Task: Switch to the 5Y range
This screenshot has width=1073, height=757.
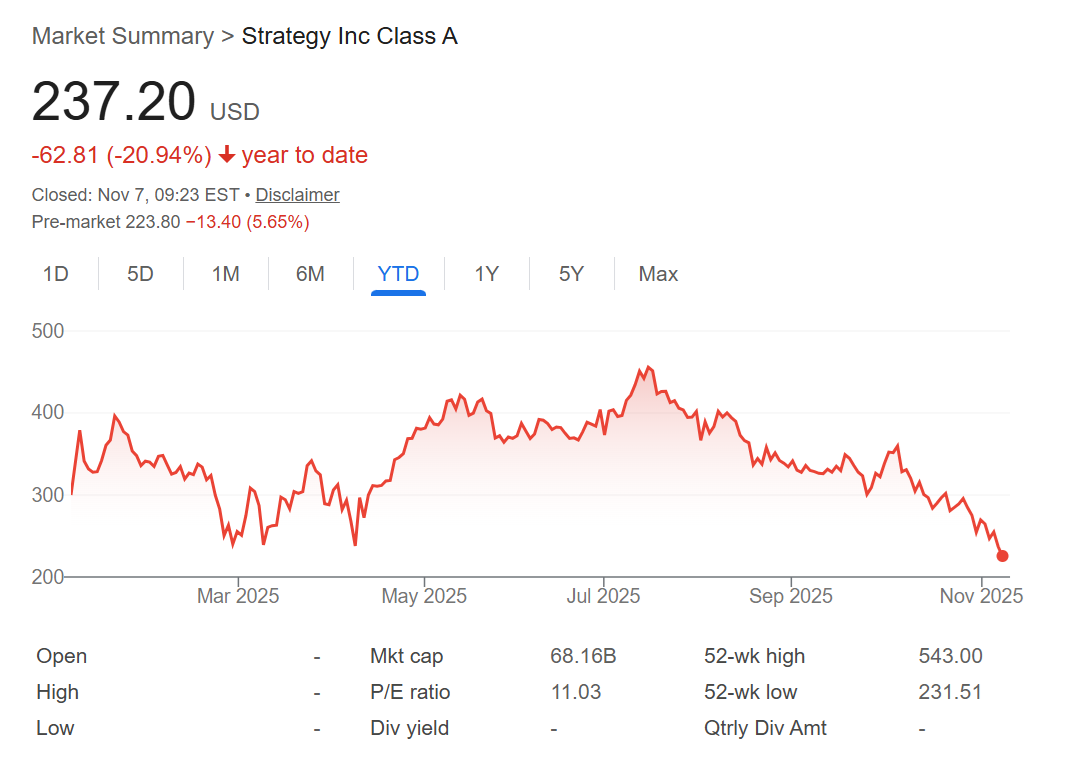Action: tap(571, 273)
